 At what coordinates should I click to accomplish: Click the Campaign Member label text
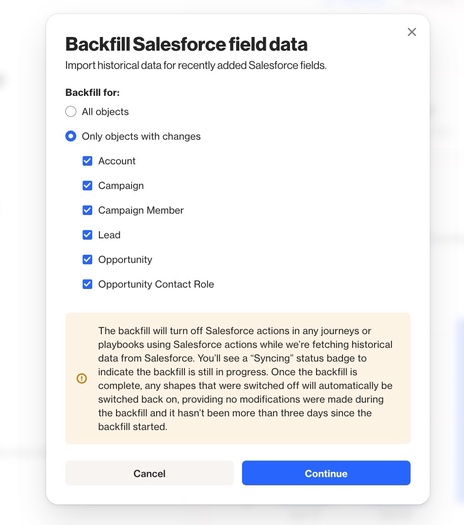tap(141, 210)
